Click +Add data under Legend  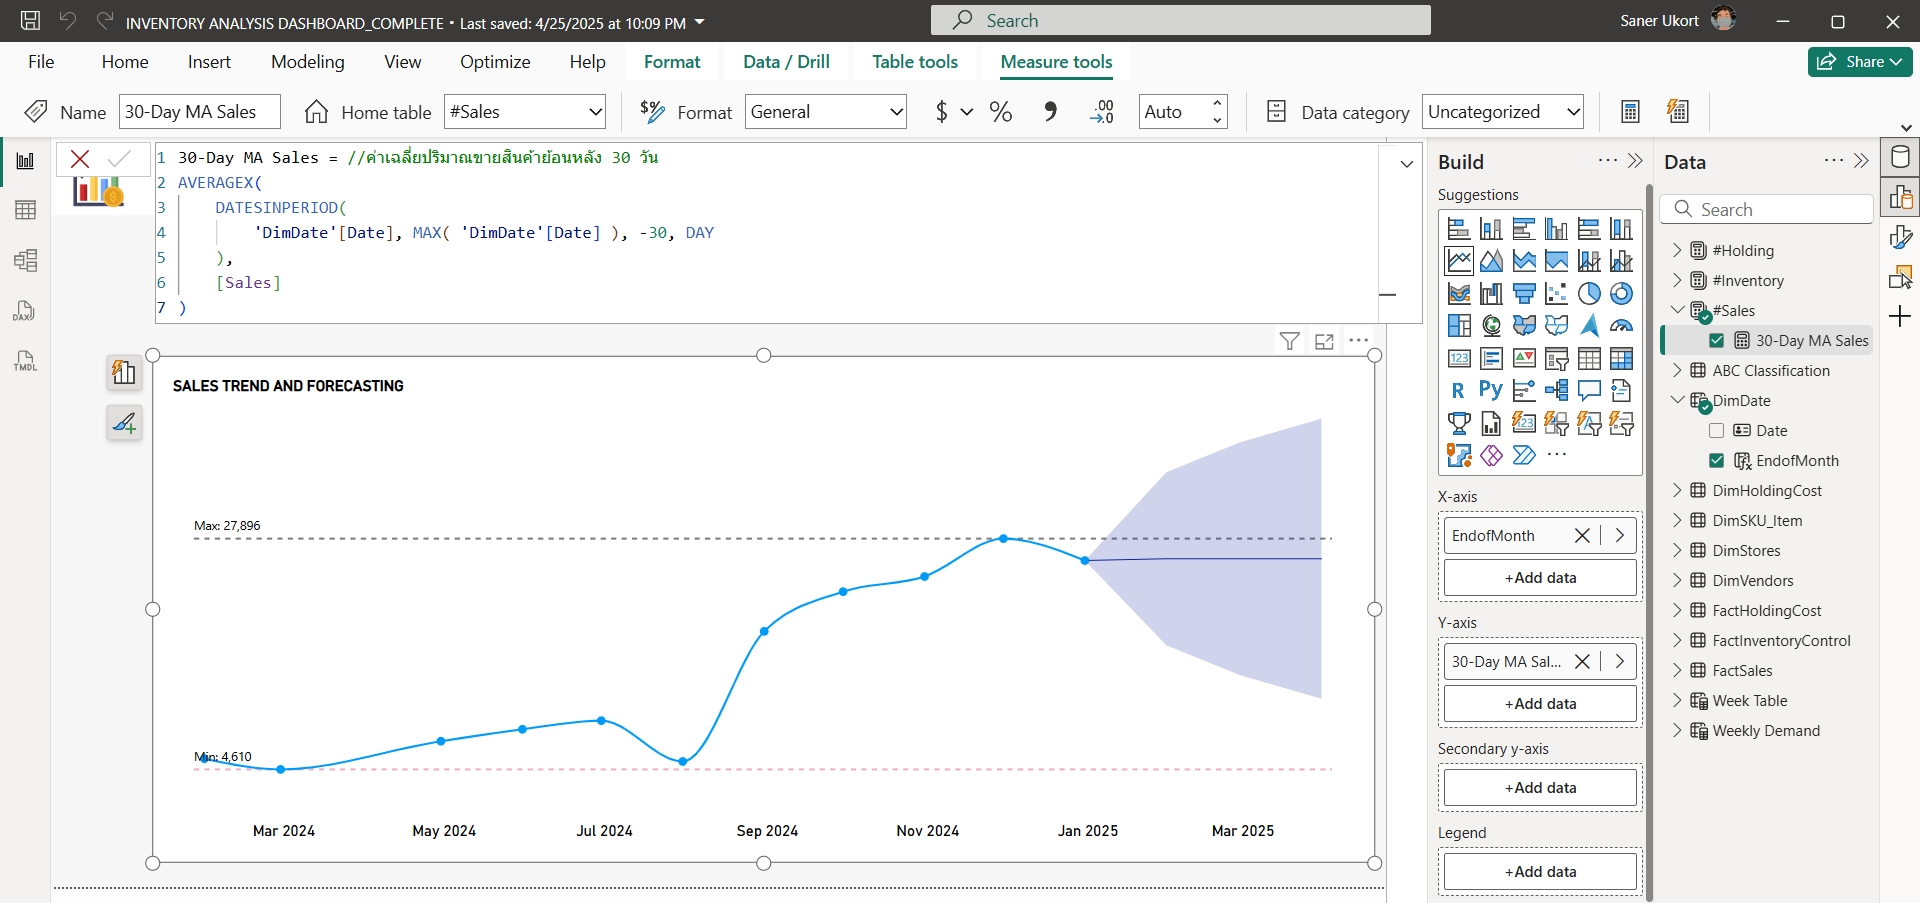pos(1540,872)
